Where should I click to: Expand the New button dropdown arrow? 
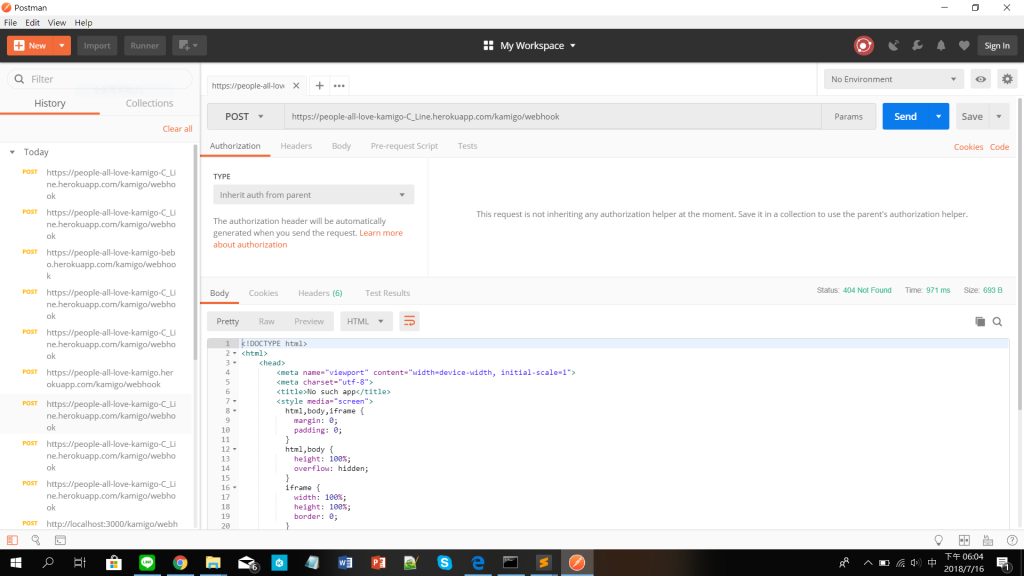(x=61, y=46)
